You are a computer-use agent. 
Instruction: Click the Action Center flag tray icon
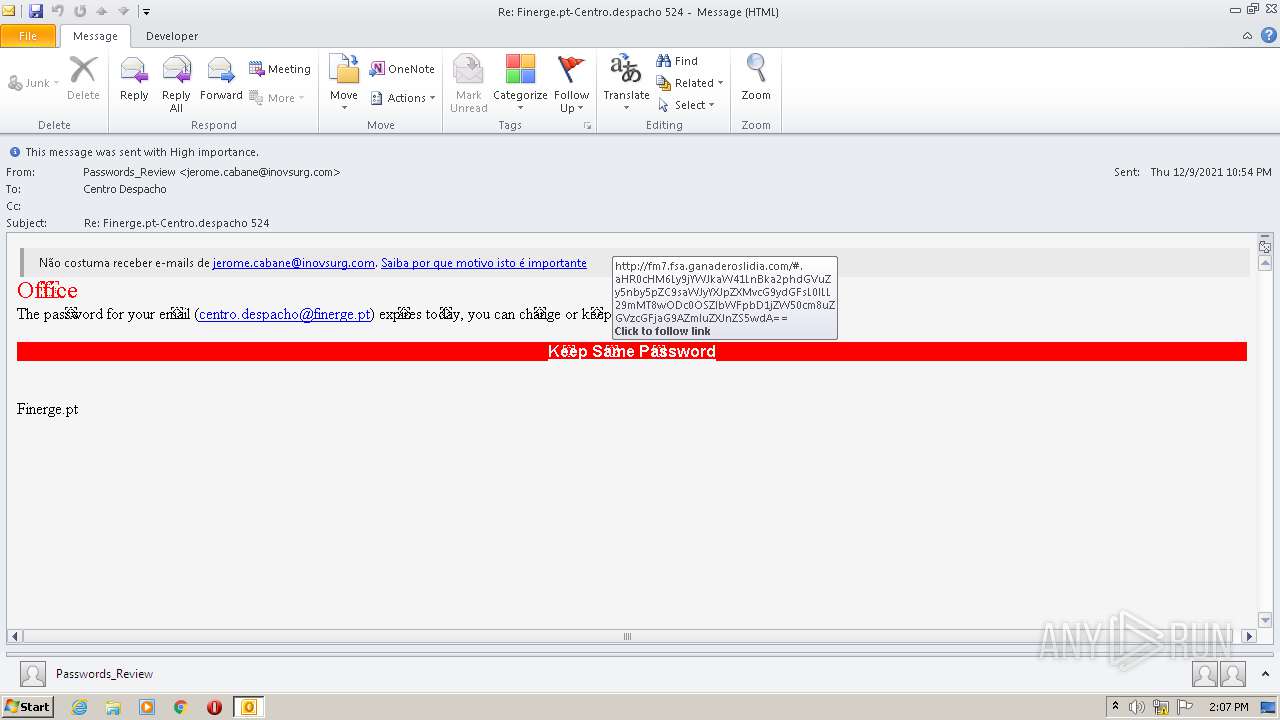coord(1185,707)
